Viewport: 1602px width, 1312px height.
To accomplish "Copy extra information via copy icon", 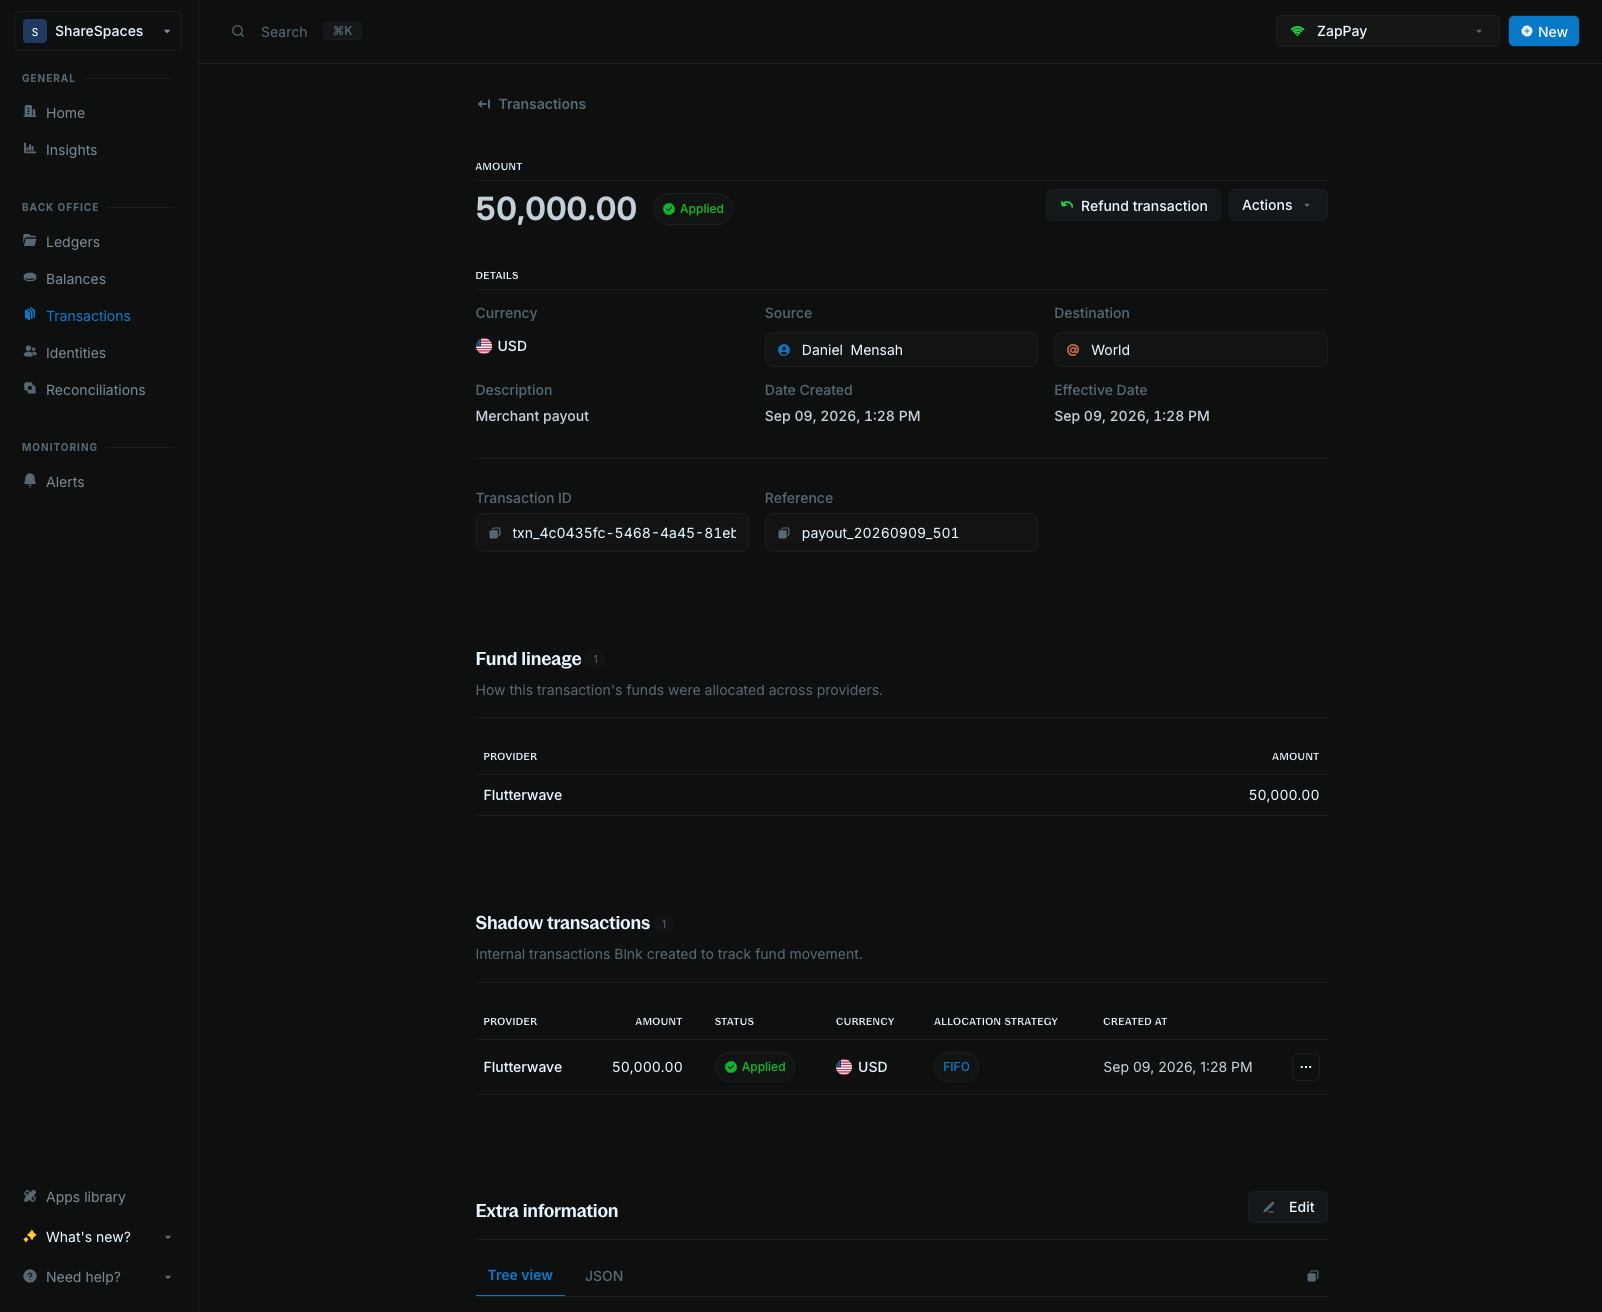I will tap(1313, 1276).
